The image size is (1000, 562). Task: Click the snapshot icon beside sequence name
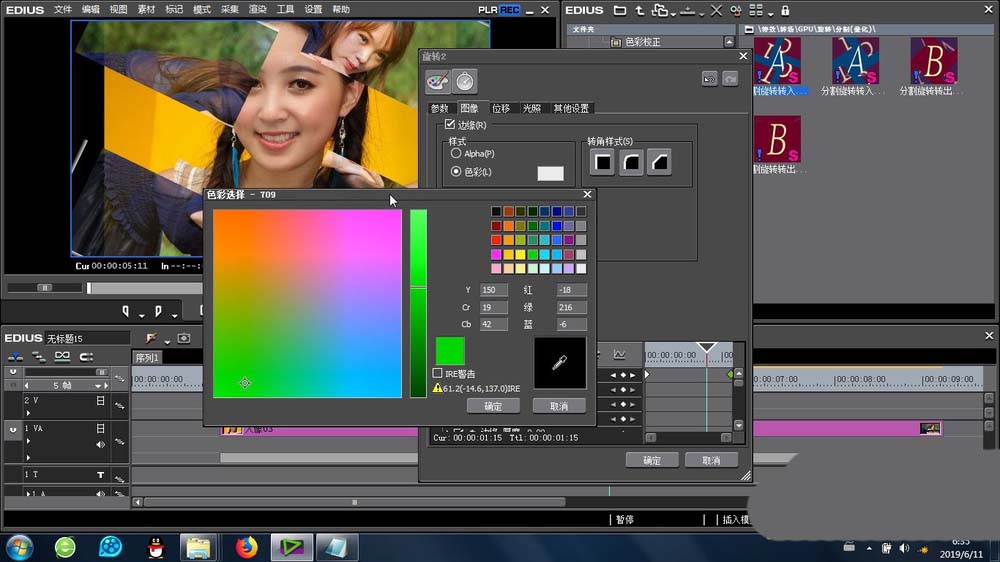184,338
